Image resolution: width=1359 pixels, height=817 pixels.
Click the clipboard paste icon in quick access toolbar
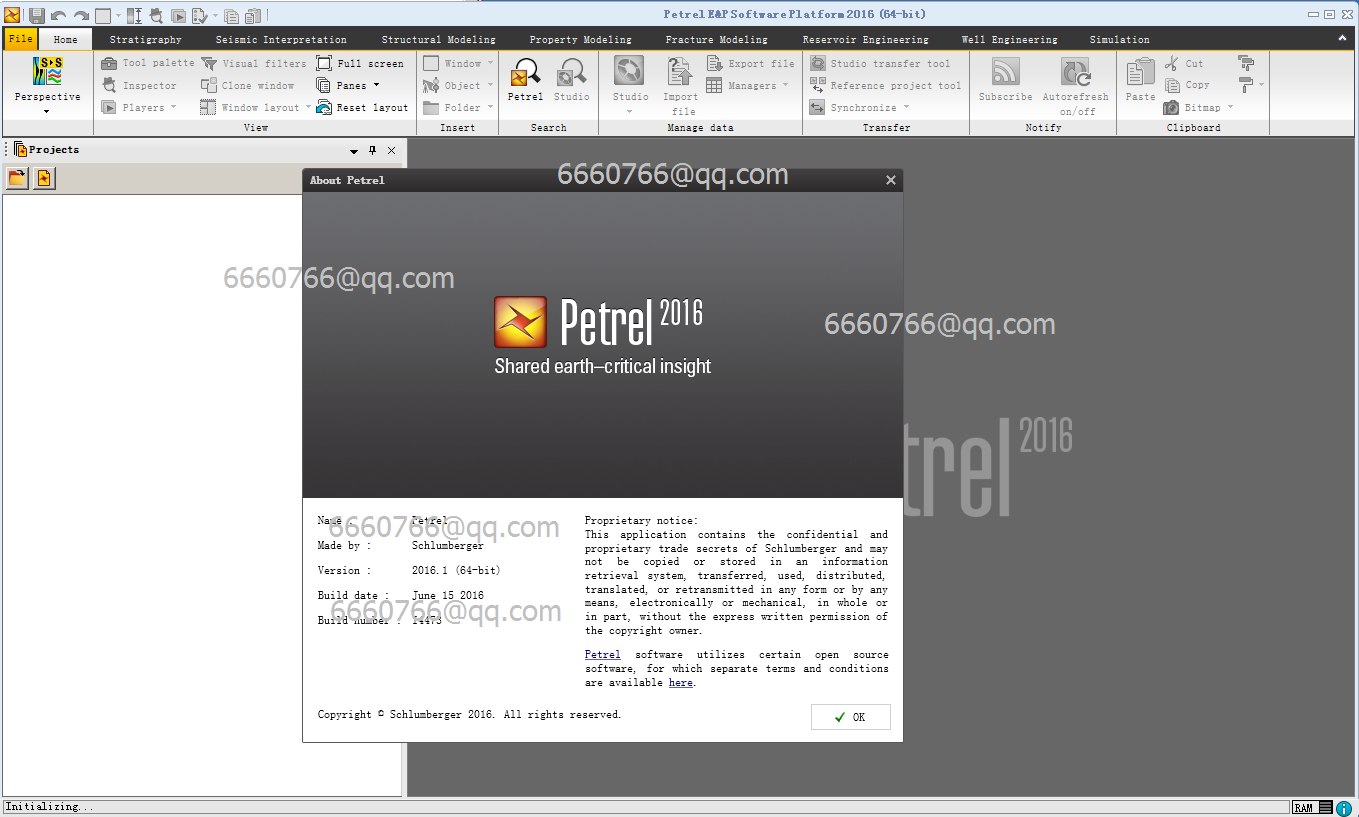point(253,15)
